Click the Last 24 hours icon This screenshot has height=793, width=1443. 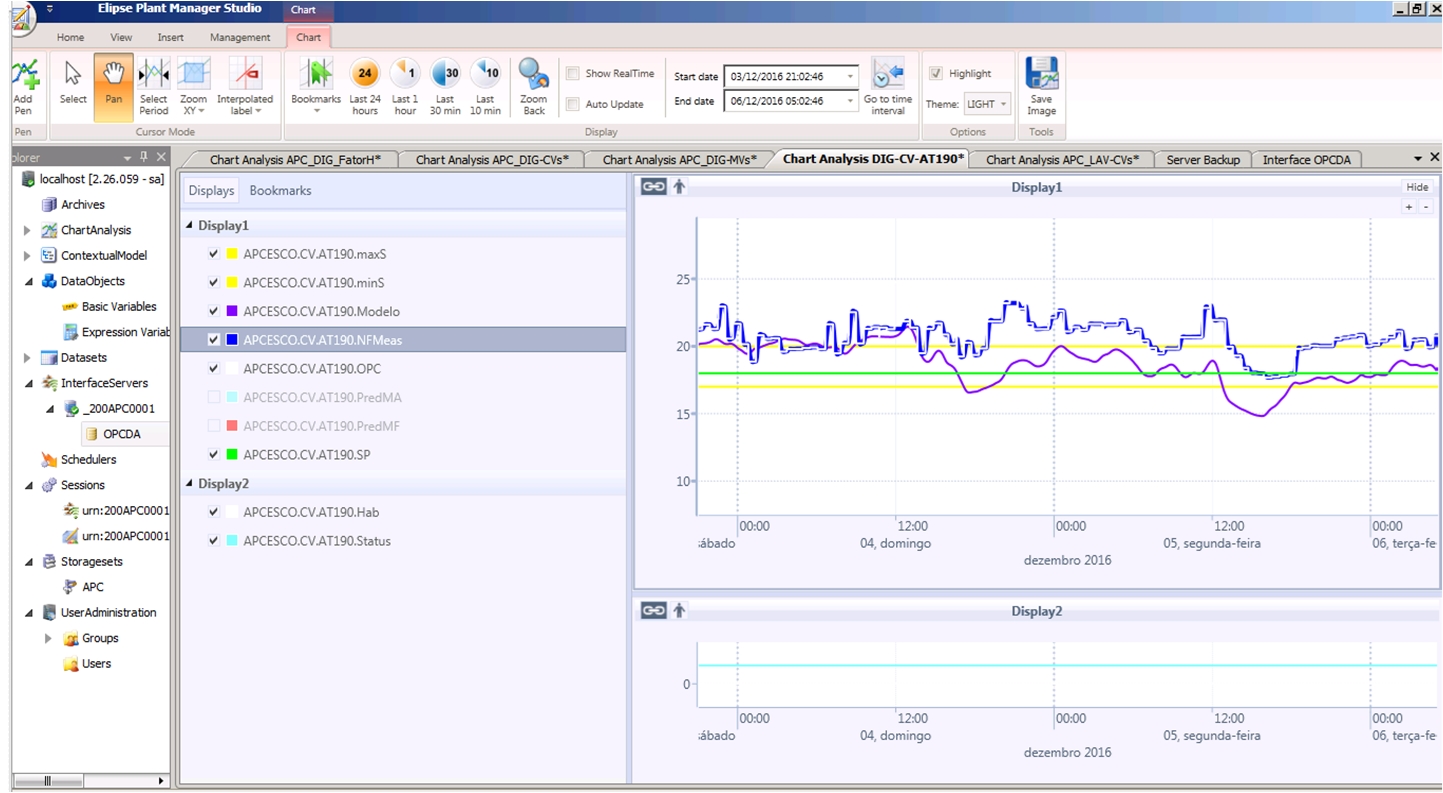point(365,74)
